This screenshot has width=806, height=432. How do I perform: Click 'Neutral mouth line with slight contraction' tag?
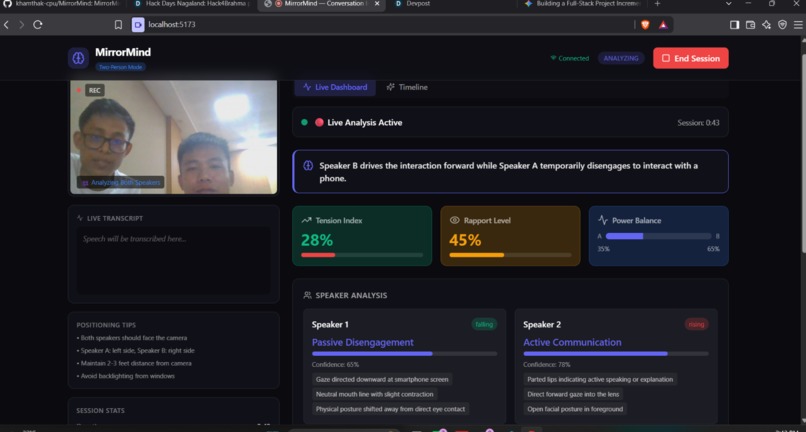375,394
